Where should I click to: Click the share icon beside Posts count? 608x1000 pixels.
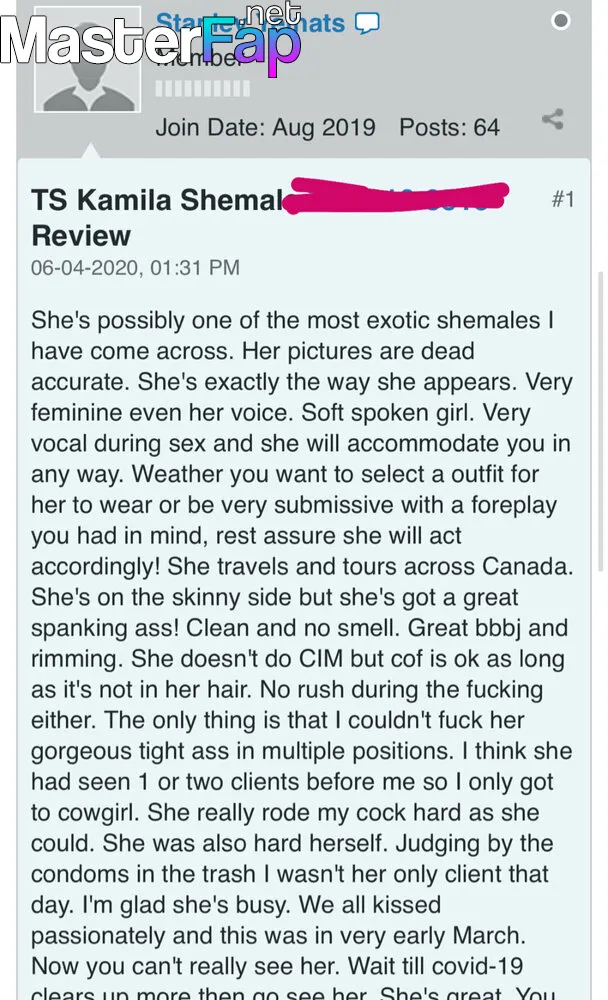coord(552,119)
